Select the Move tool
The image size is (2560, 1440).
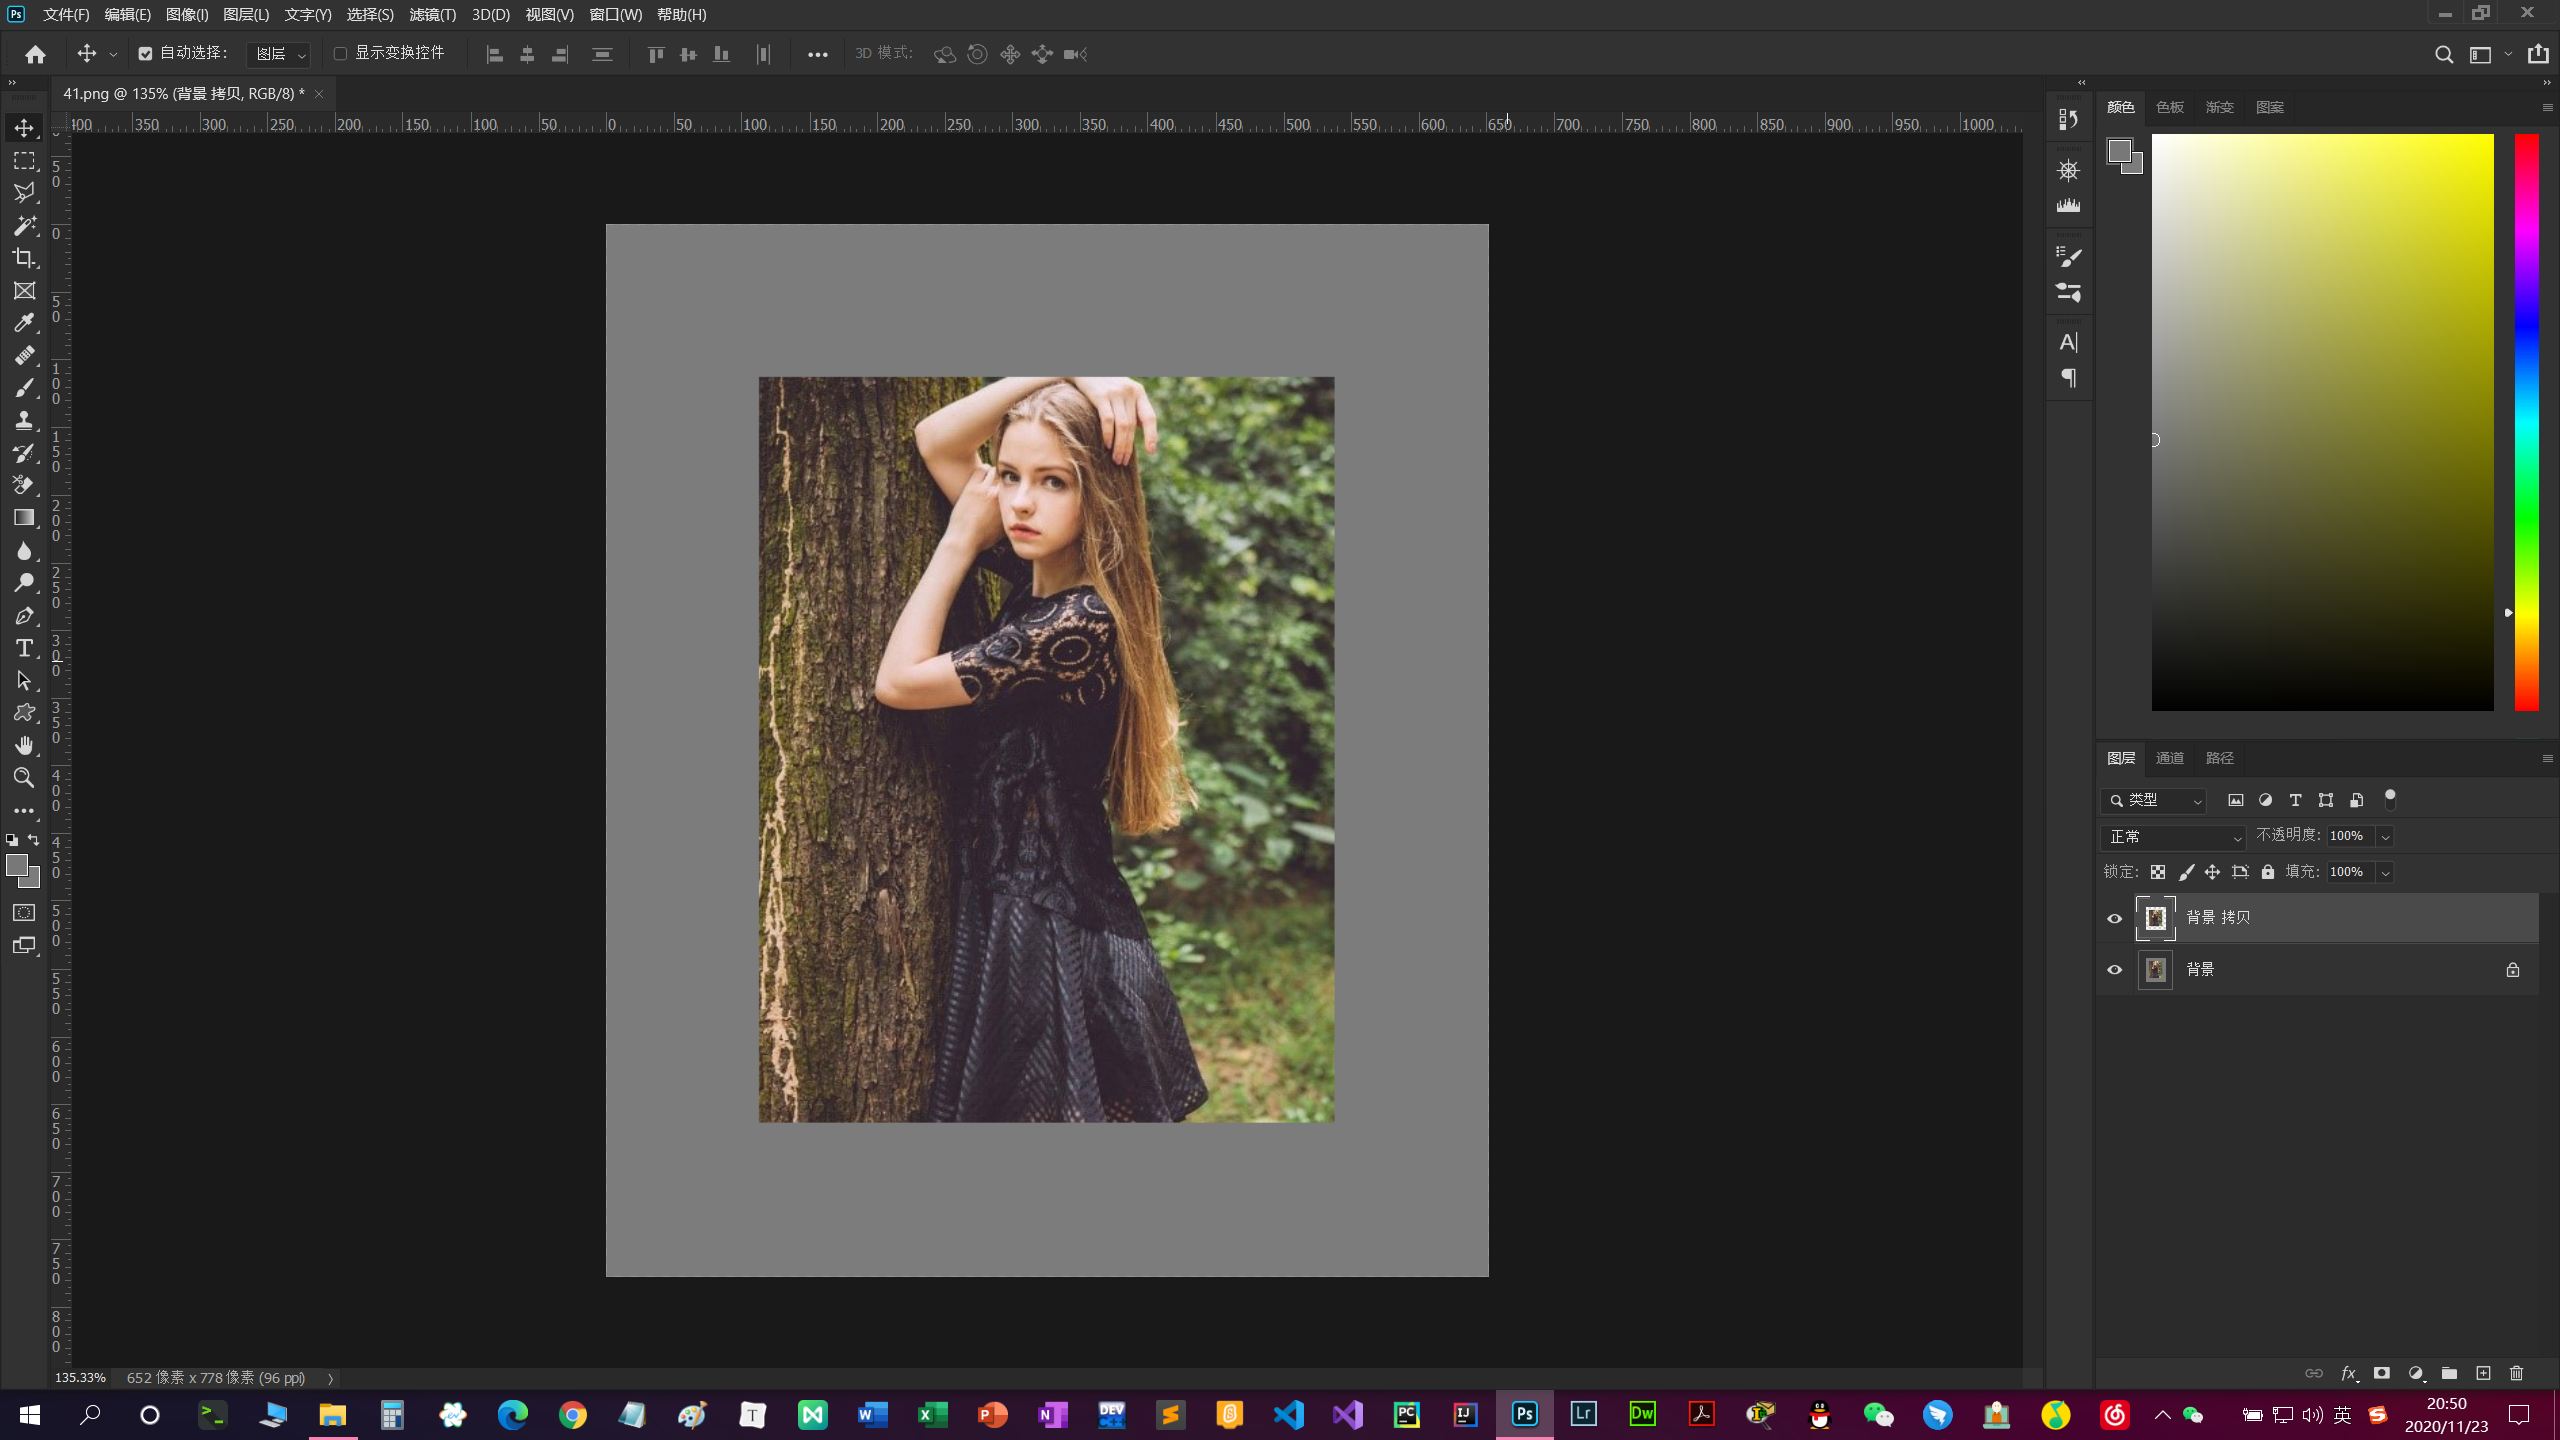[24, 128]
